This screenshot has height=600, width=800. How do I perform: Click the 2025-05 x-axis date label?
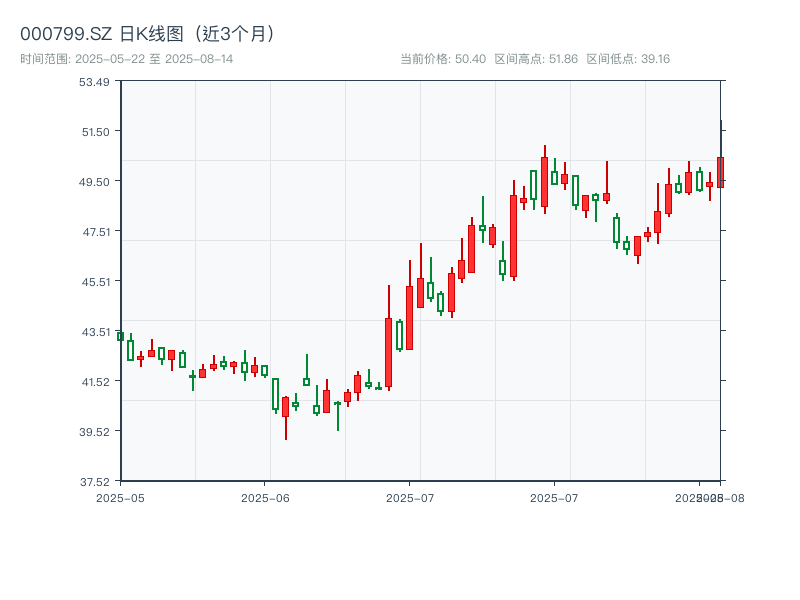pyautogui.click(x=120, y=497)
